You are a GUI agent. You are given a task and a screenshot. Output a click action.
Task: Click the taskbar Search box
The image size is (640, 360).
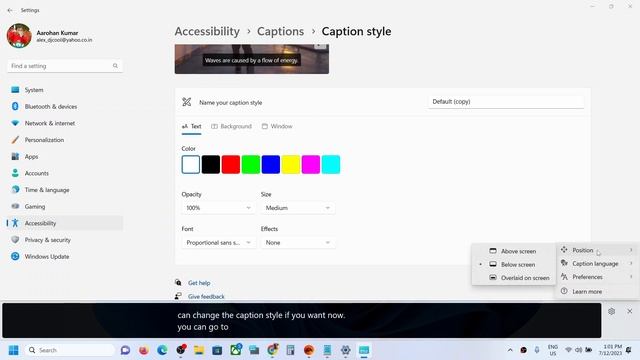pos(69,350)
